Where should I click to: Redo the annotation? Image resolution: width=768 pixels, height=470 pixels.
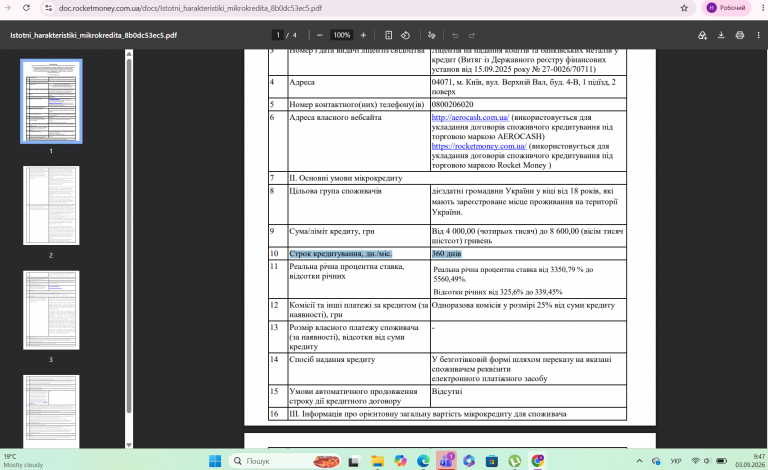pyautogui.click(x=472, y=35)
